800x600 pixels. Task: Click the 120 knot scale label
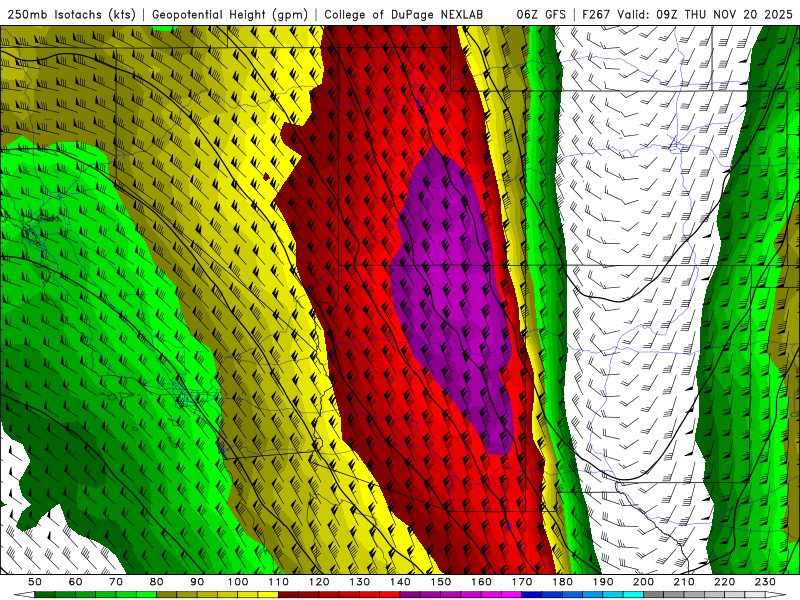coord(319,582)
